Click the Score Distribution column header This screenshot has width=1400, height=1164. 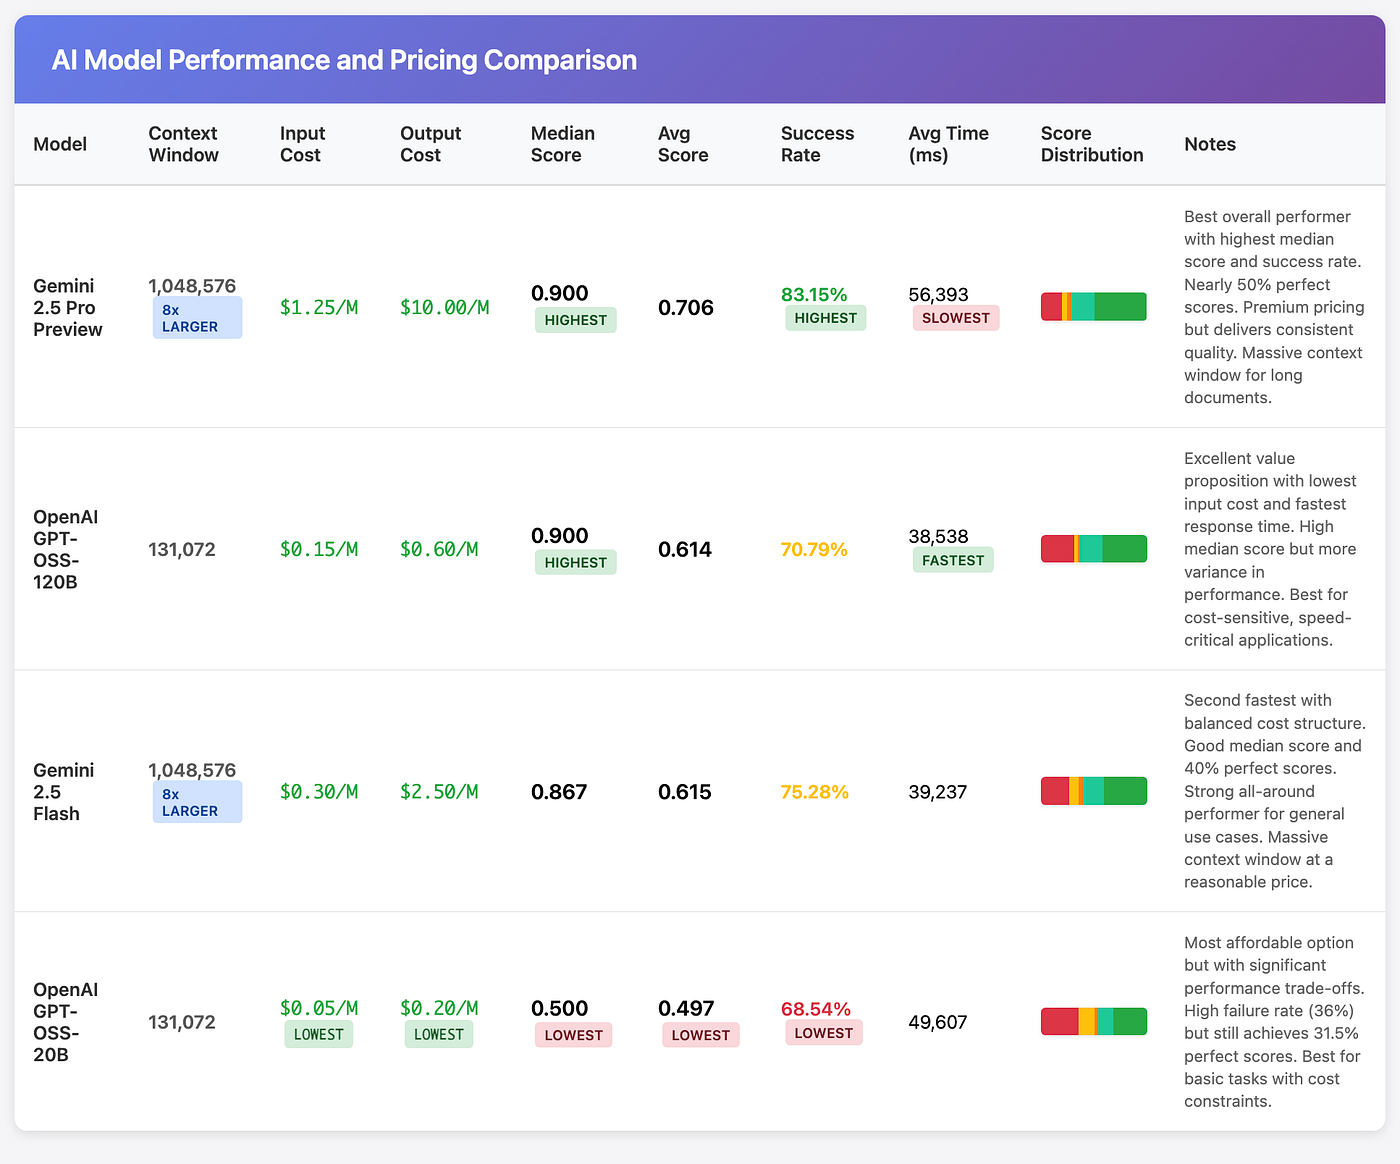coord(1091,144)
